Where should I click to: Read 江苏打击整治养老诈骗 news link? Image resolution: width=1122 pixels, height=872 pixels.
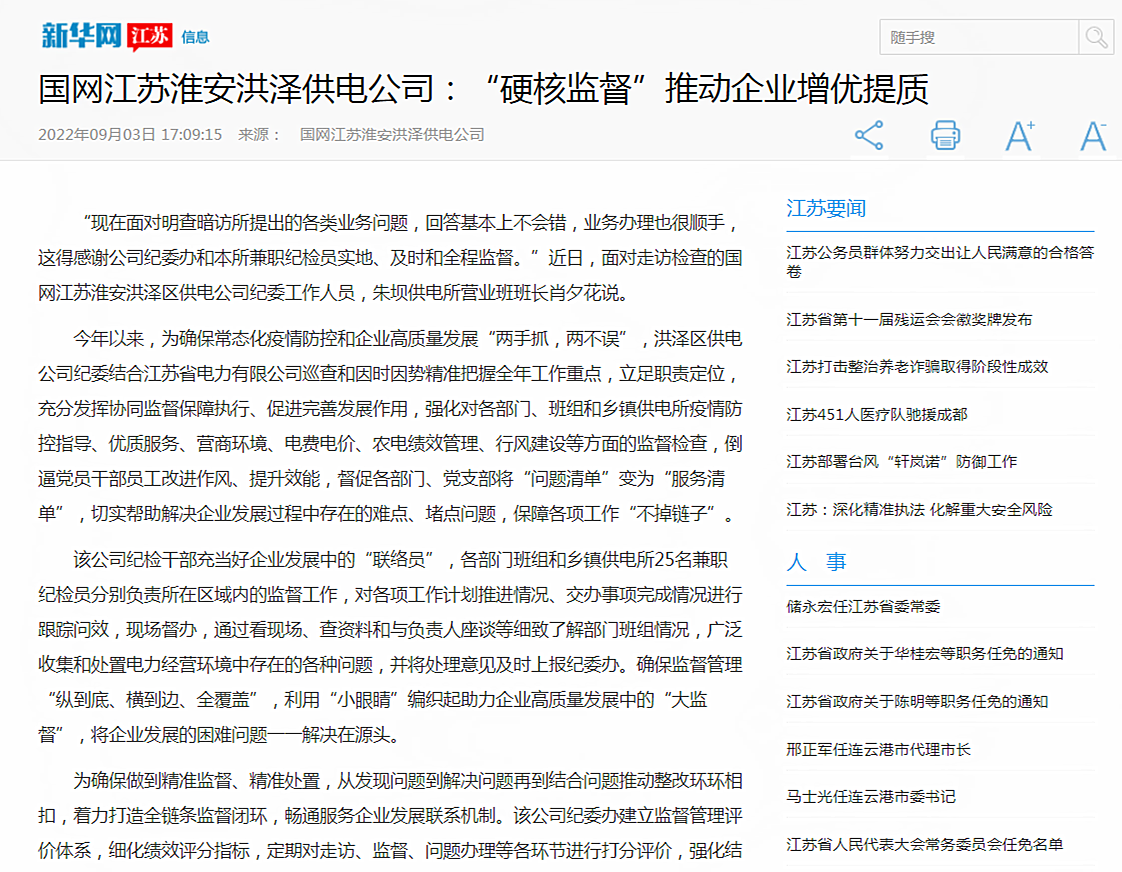(x=917, y=367)
